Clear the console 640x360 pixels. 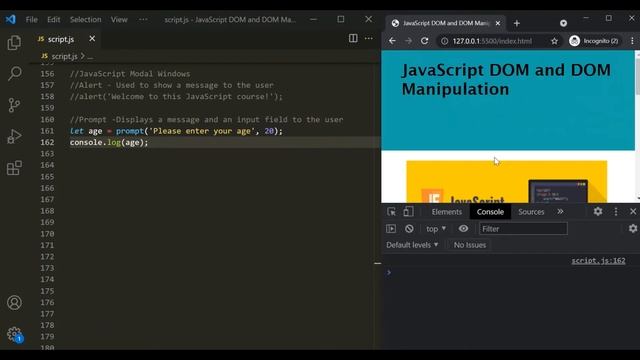coord(409,229)
